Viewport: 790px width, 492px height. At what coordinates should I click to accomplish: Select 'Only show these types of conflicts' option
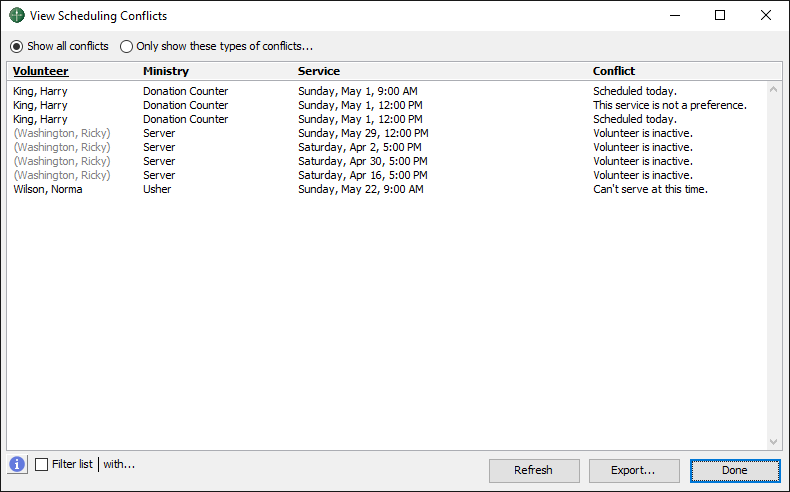point(127,46)
